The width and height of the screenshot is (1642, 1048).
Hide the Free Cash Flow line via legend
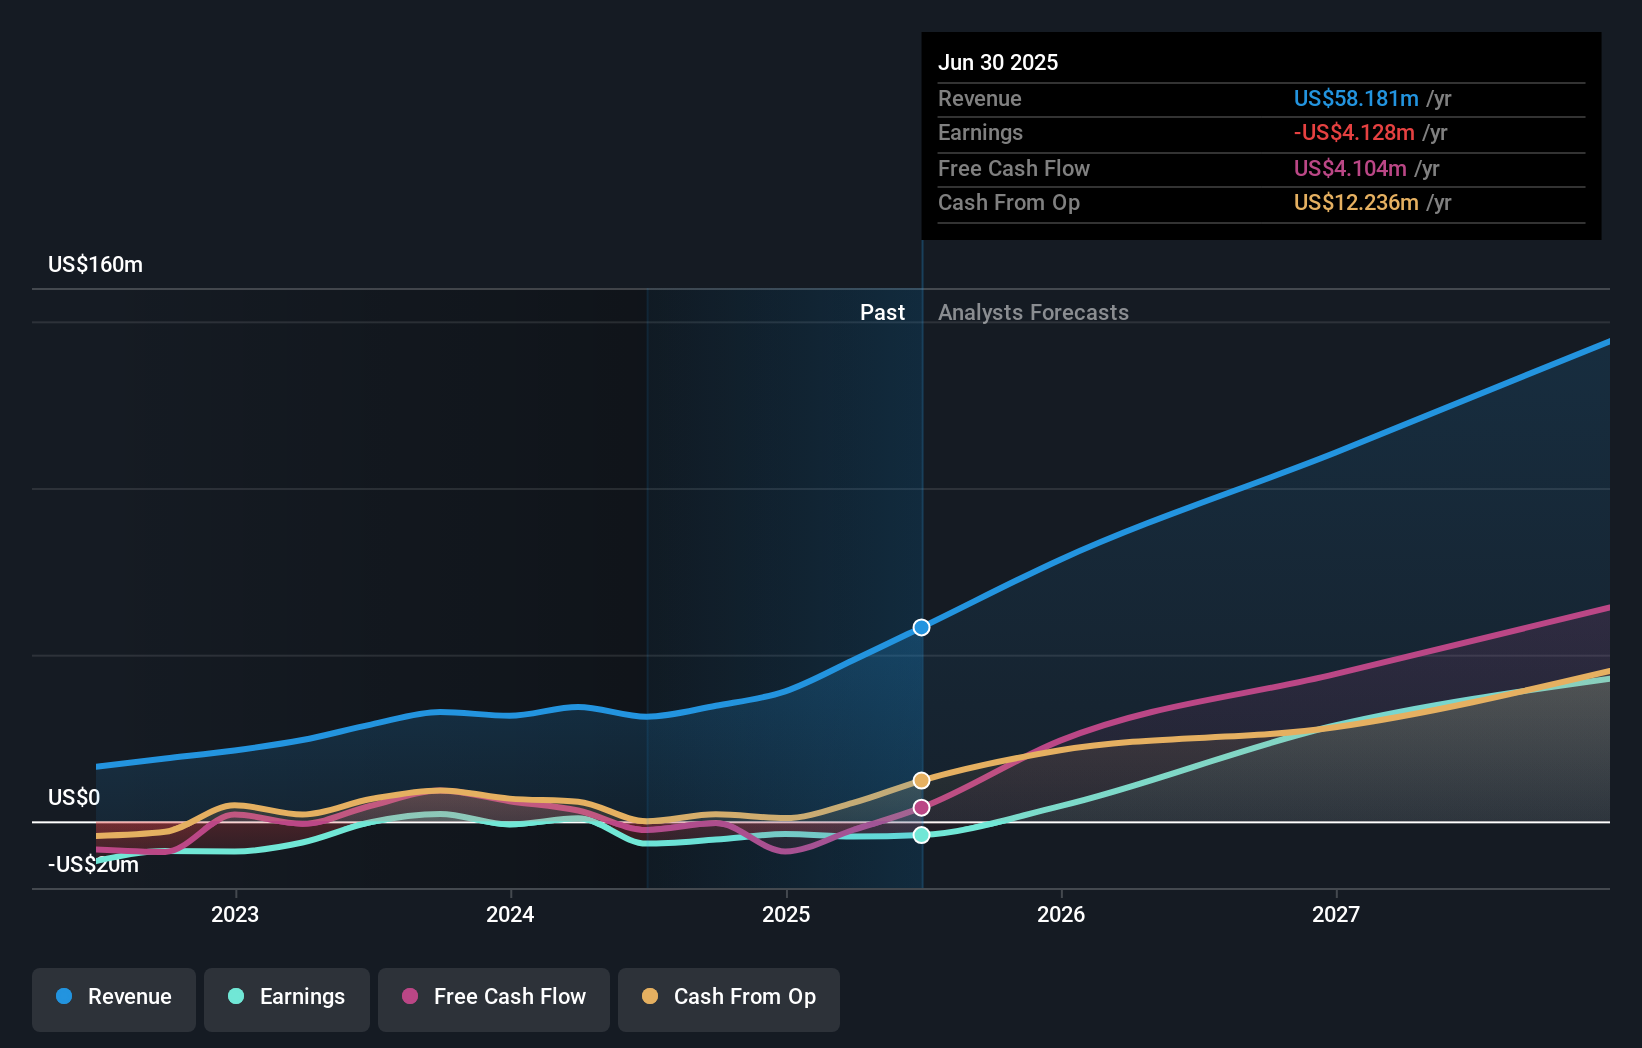click(x=494, y=997)
